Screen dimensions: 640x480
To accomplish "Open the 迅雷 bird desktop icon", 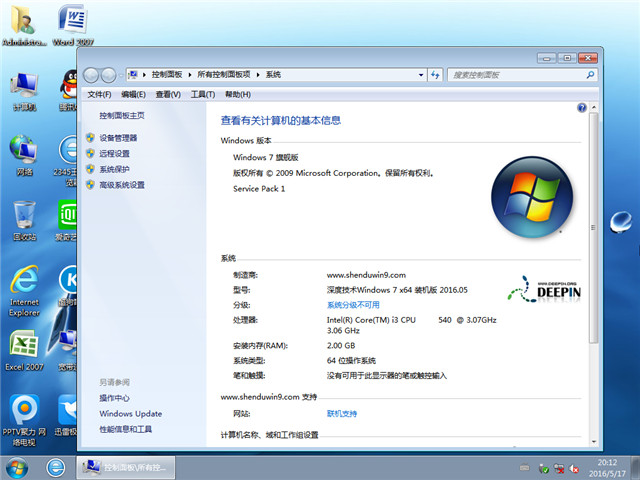I will (67, 416).
